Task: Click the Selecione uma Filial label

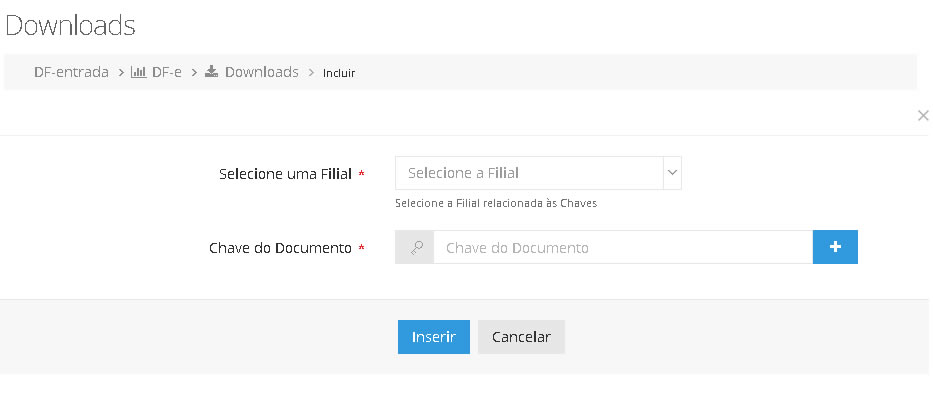Action: (285, 174)
